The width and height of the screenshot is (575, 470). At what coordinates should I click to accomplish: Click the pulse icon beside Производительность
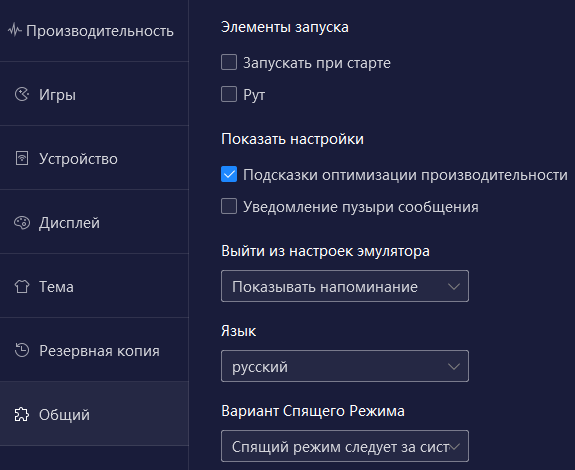[15, 30]
